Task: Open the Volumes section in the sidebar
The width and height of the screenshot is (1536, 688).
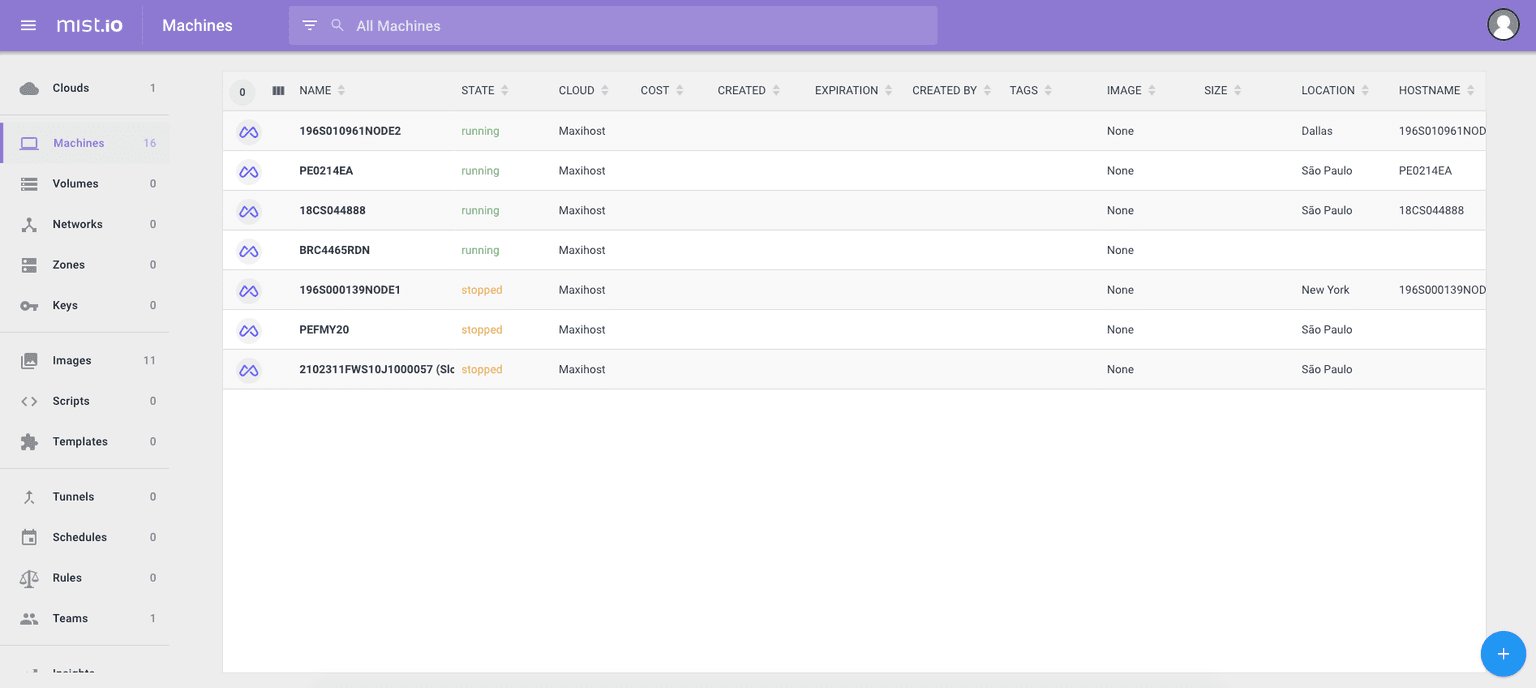Action: point(75,183)
